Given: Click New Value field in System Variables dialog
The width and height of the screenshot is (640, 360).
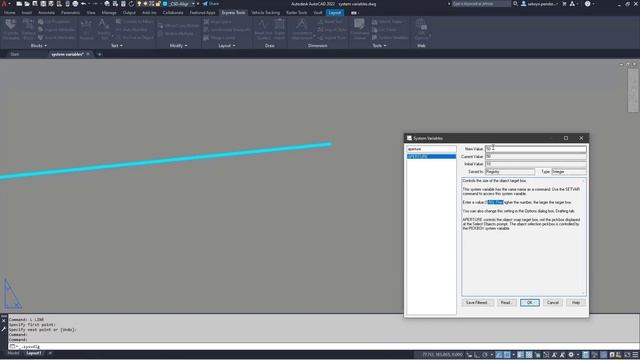Looking at the screenshot, I should tap(536, 149).
